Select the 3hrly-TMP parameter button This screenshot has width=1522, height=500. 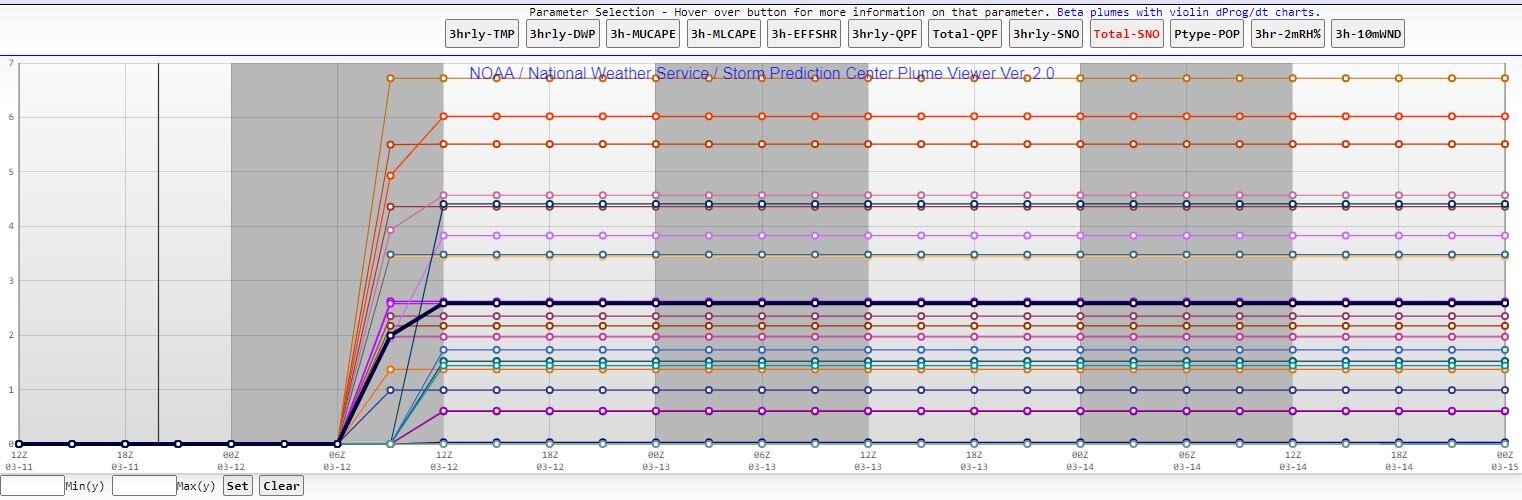point(482,34)
